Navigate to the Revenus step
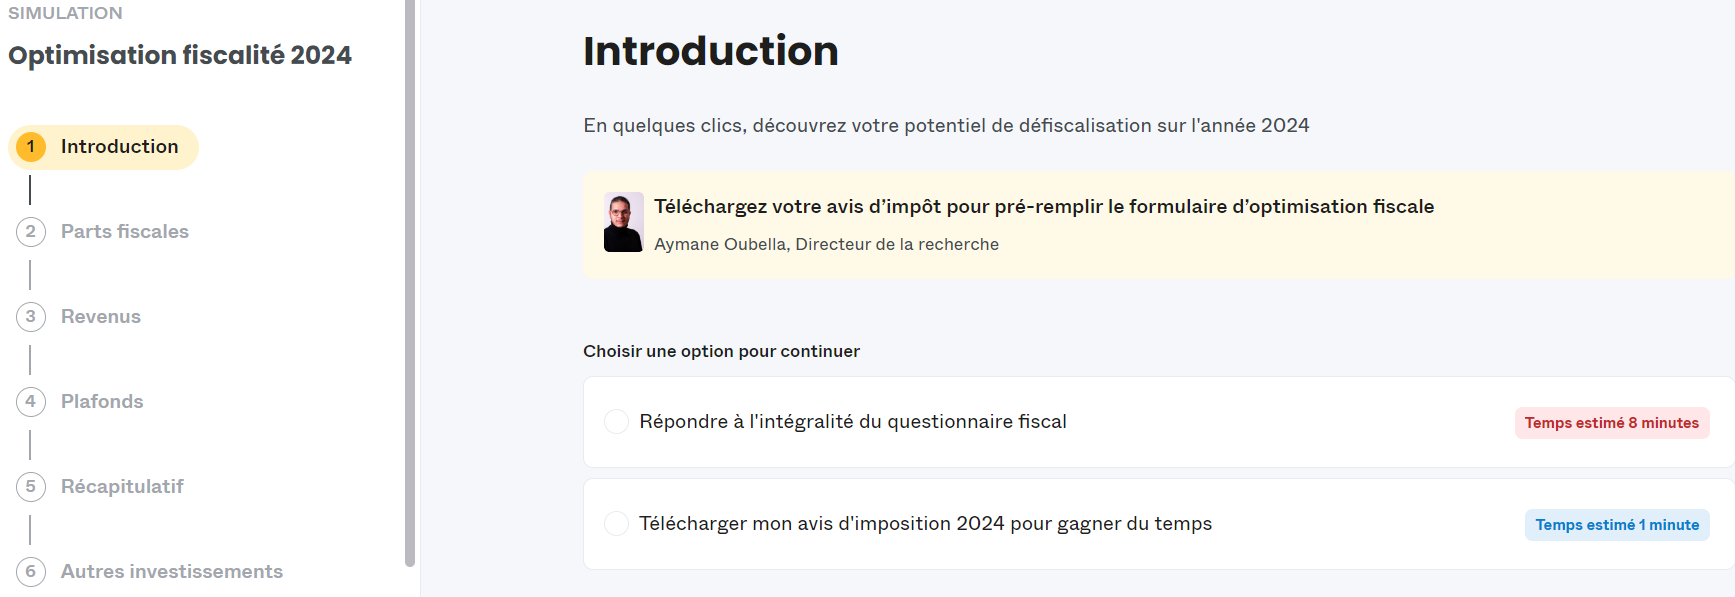The height and width of the screenshot is (597, 1735). (x=100, y=316)
